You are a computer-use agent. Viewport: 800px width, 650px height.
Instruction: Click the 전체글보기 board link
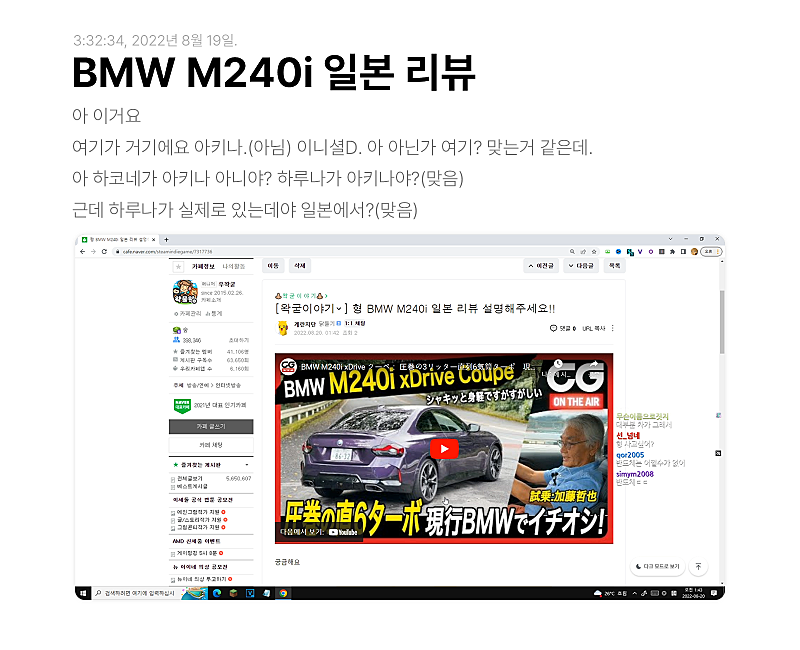(x=190, y=479)
